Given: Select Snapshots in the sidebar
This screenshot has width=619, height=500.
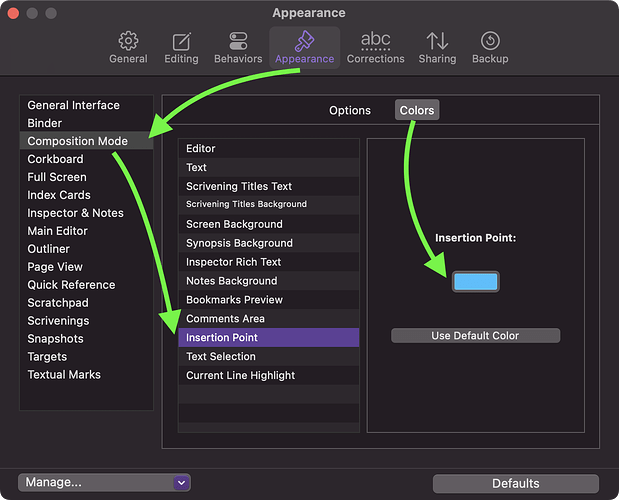Looking at the screenshot, I should [x=86, y=339].
